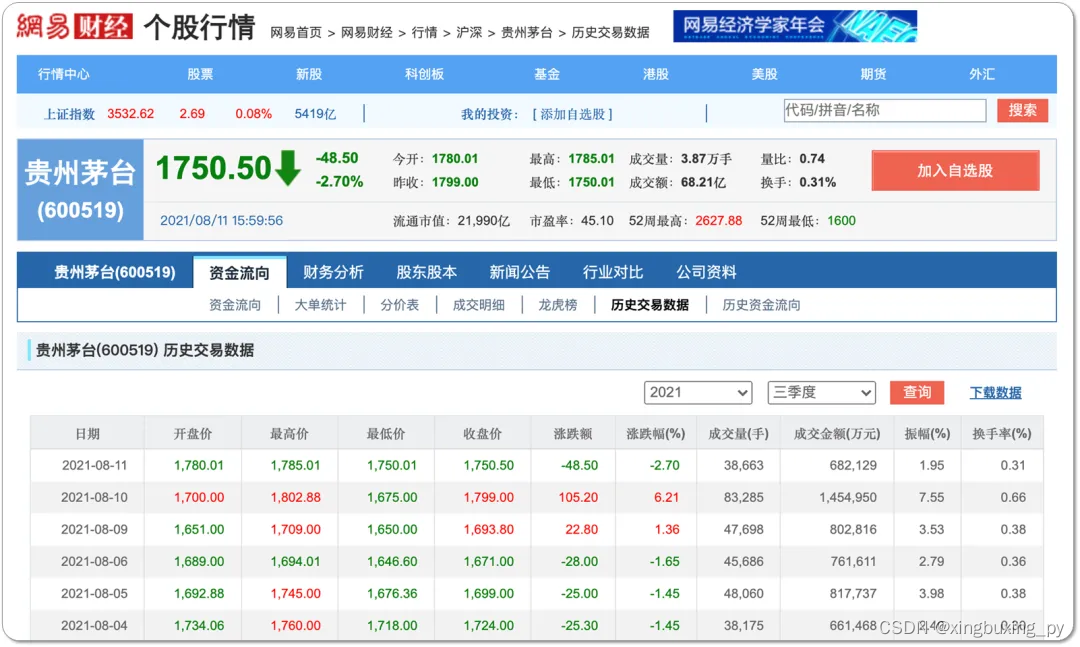This screenshot has width=1080, height=647.
Task: Open the 网易经济学家年会 banner
Action: tap(794, 26)
